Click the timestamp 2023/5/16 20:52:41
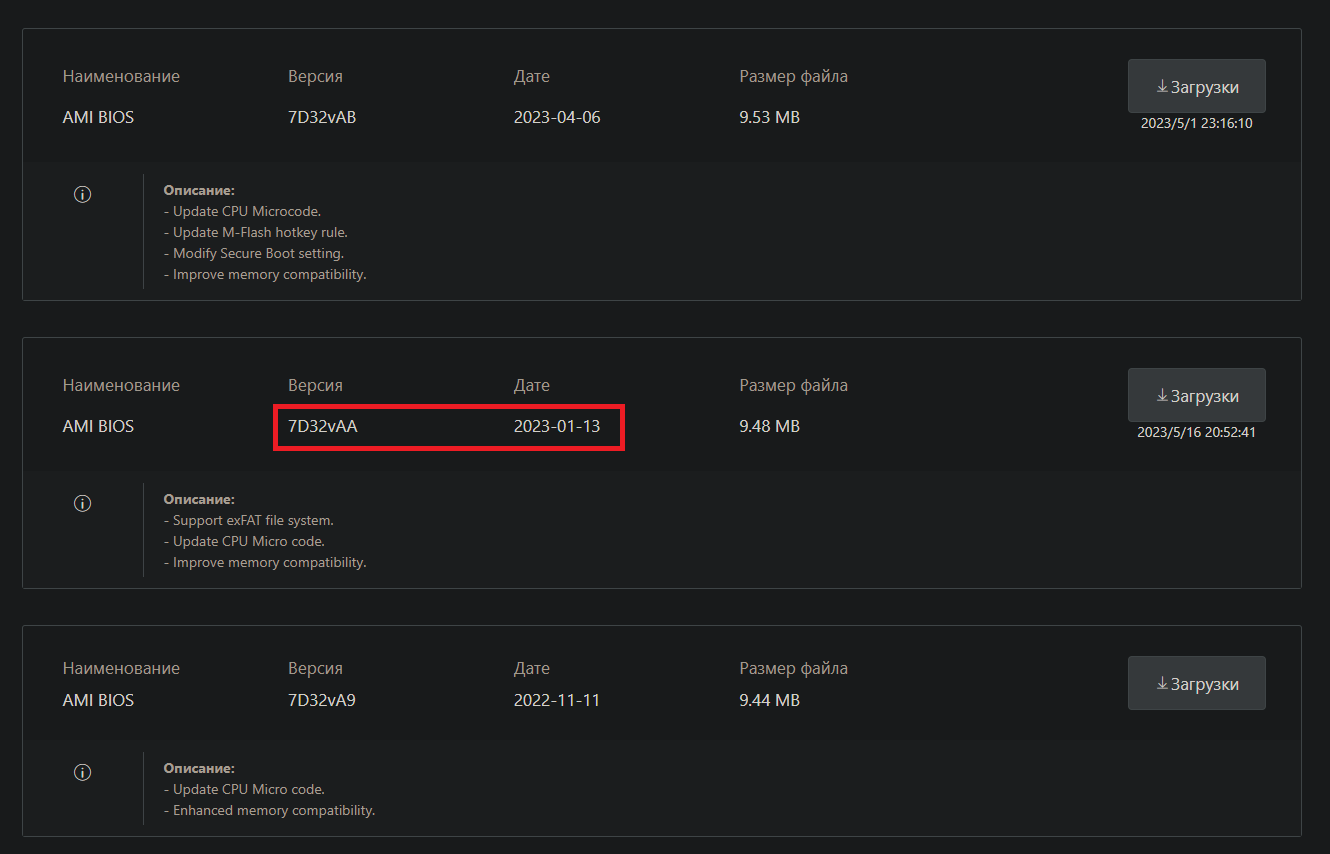 1196,433
